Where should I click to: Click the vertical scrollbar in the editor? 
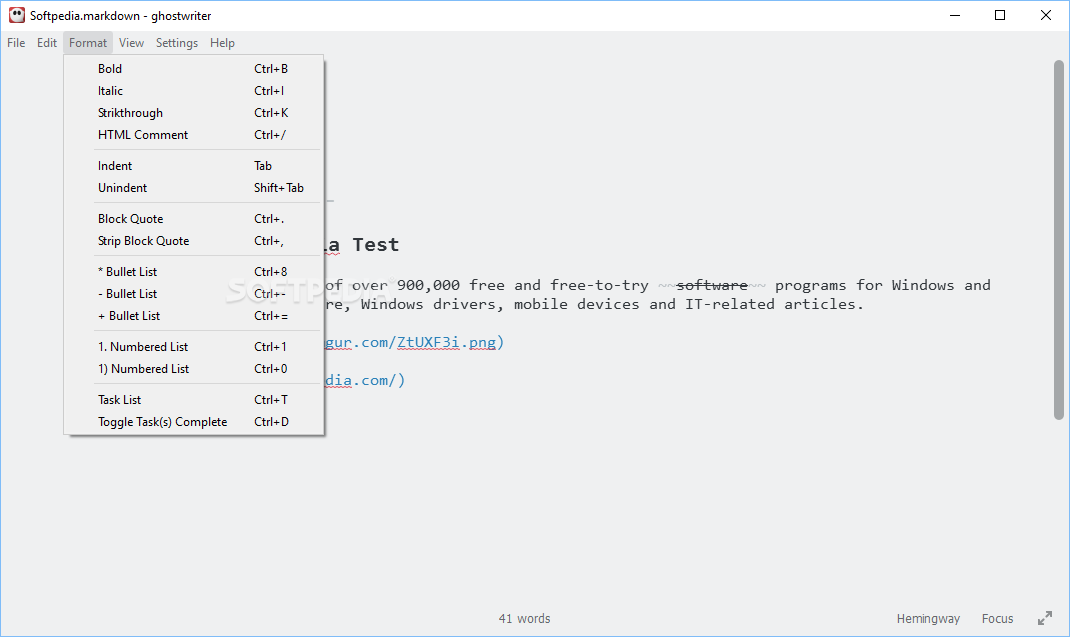[x=1058, y=239]
